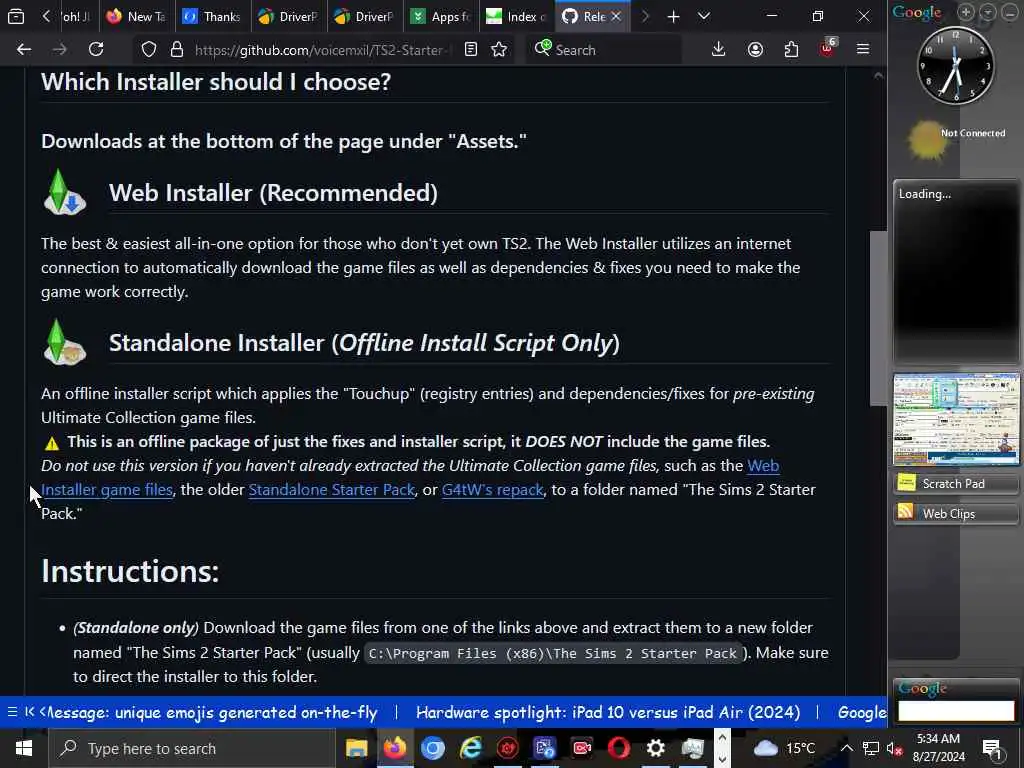Click the Standalone Installer plumbob icon
Image resolution: width=1024 pixels, height=768 pixels.
[64, 342]
